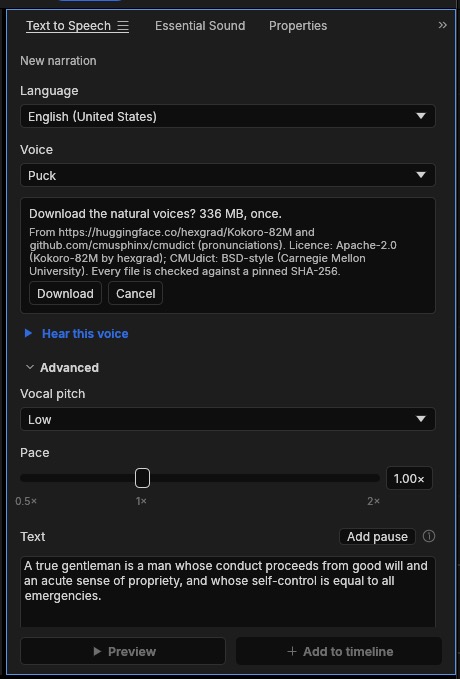This screenshot has width=460, height=679.
Task: Click the New narration heading
Action: pyautogui.click(x=58, y=61)
